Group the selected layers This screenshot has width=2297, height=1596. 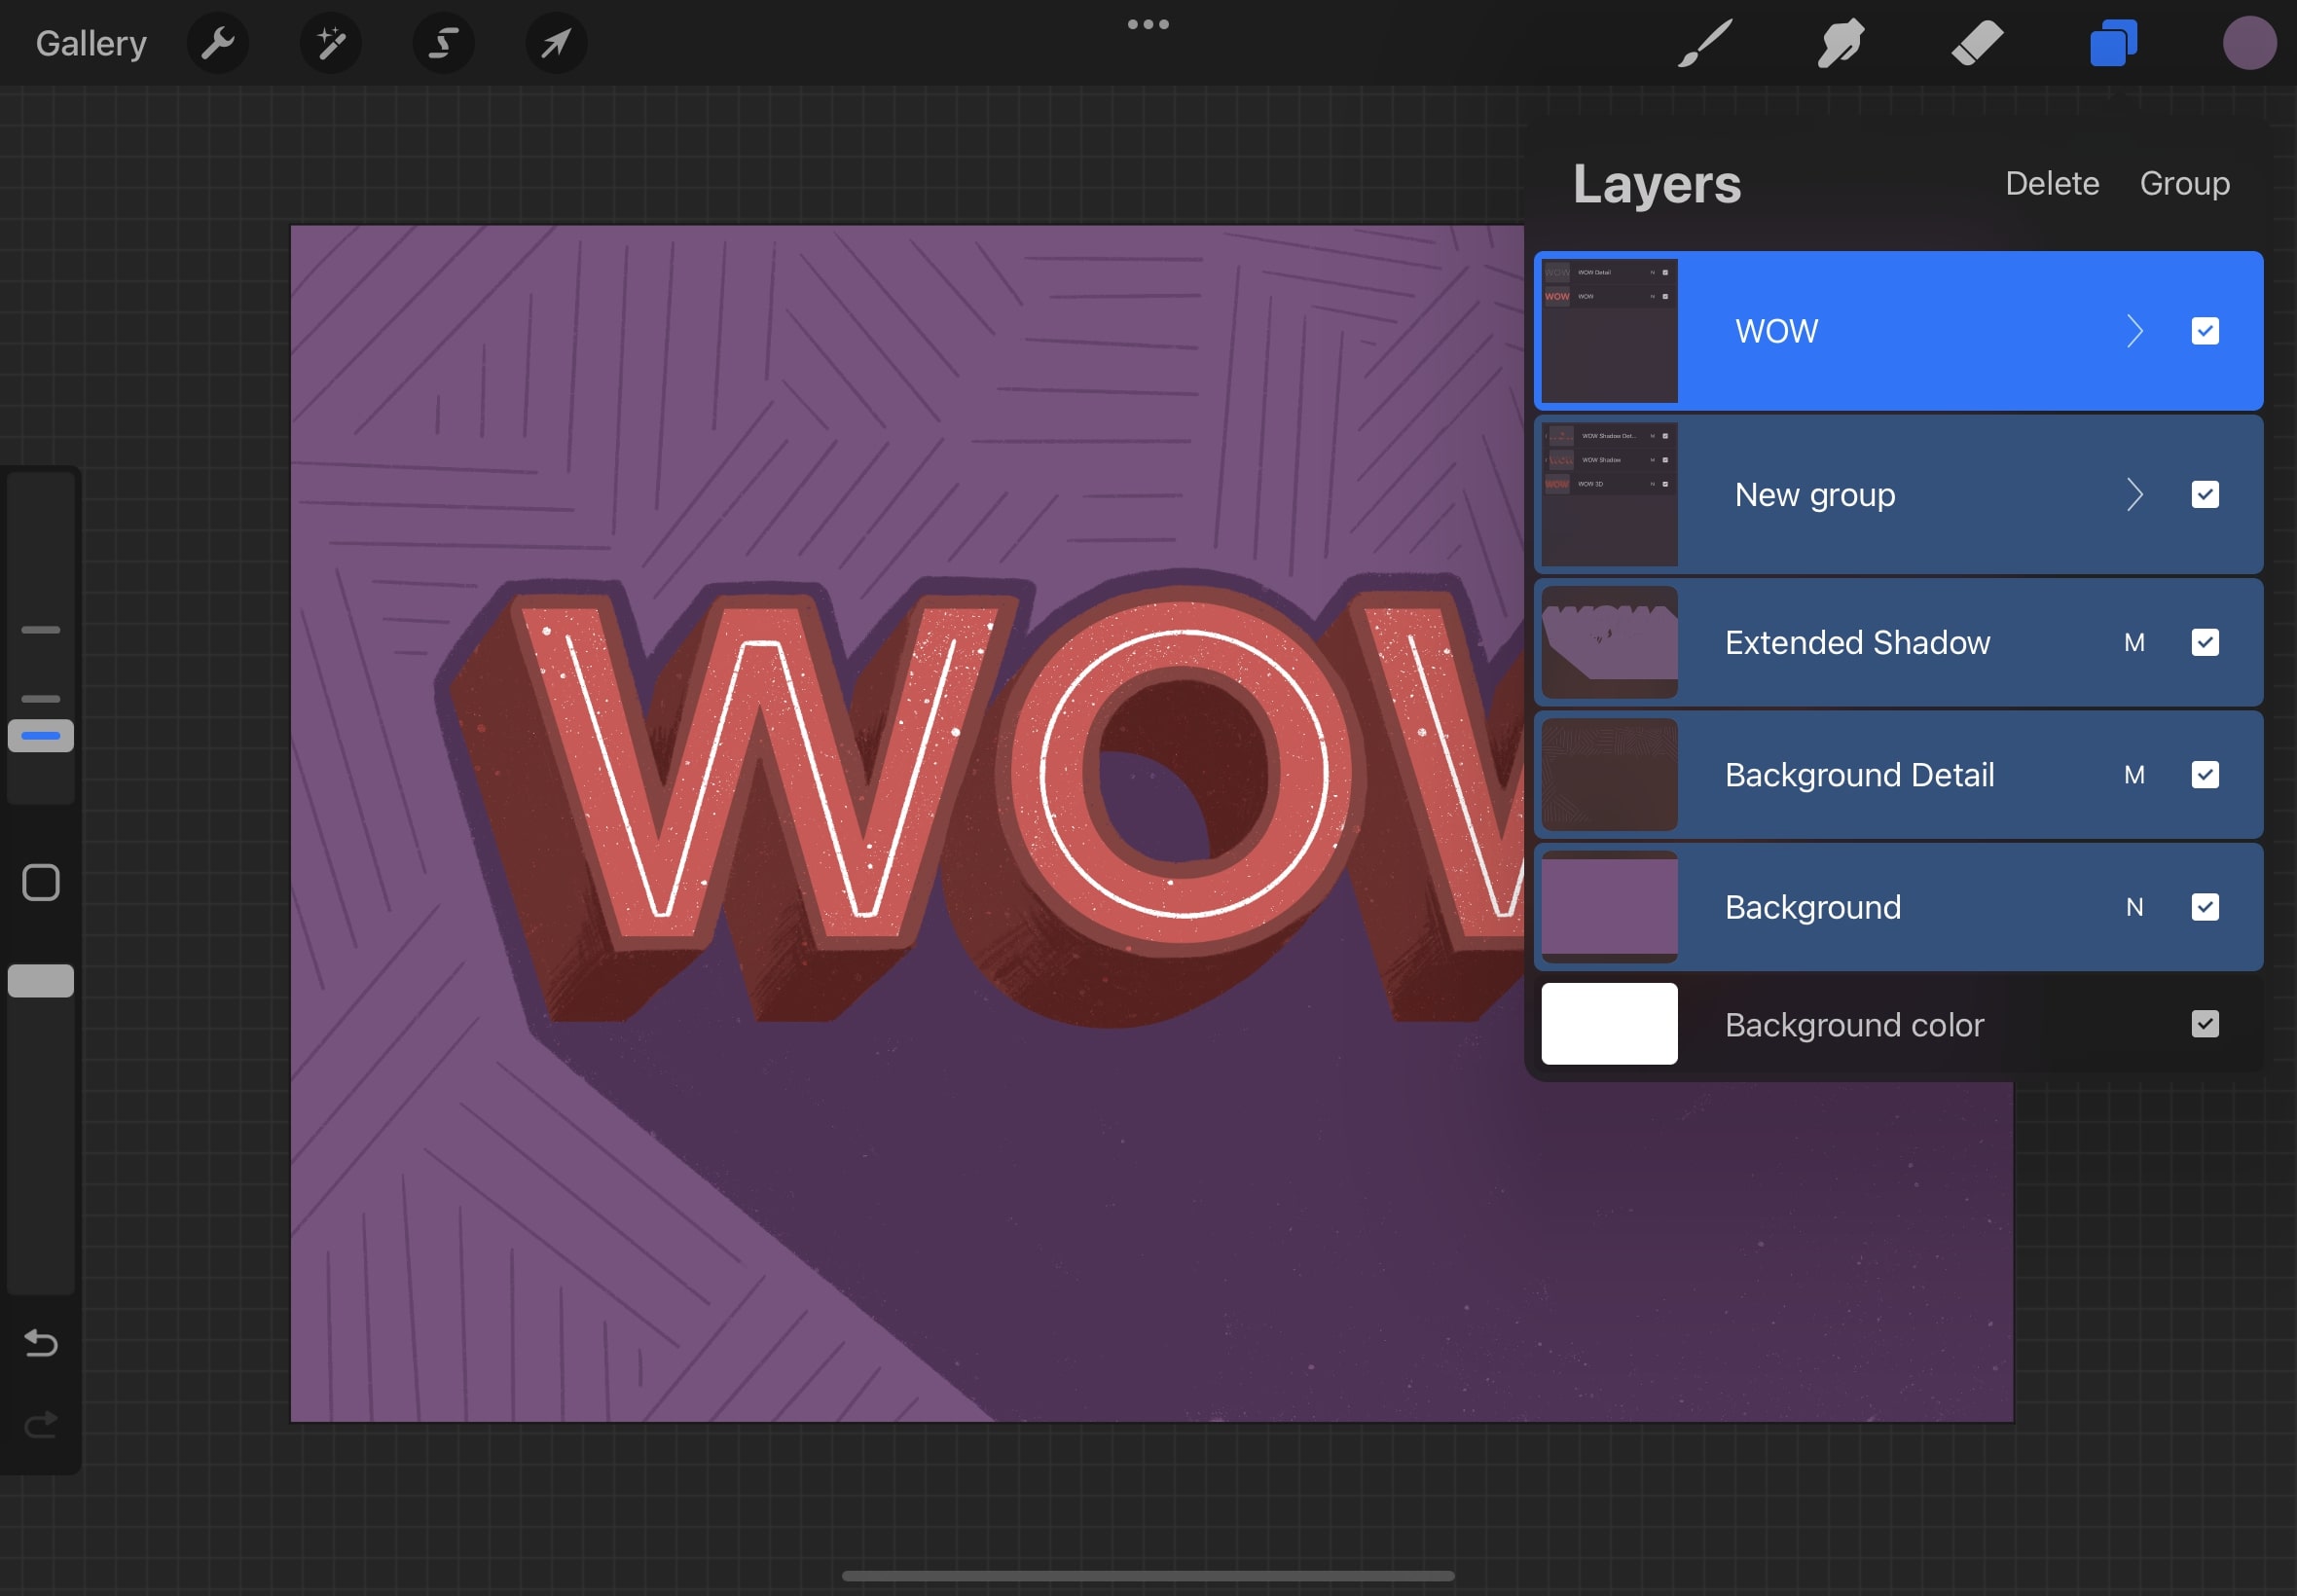pos(2185,183)
